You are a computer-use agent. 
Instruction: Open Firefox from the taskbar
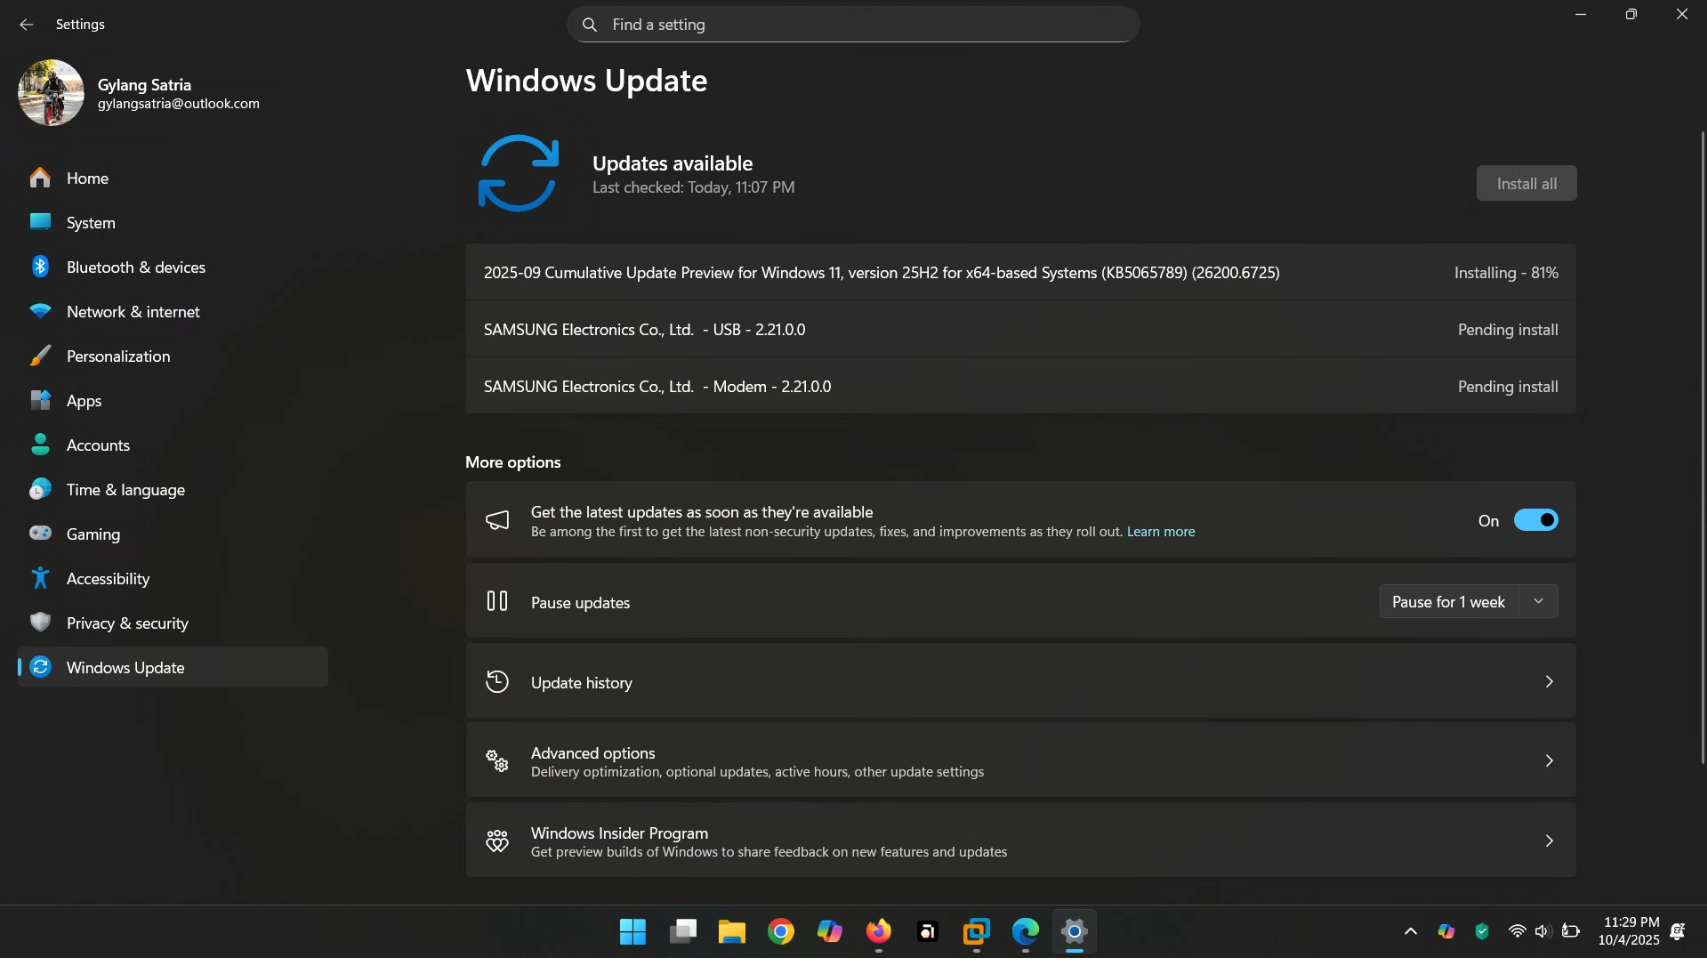click(x=878, y=931)
